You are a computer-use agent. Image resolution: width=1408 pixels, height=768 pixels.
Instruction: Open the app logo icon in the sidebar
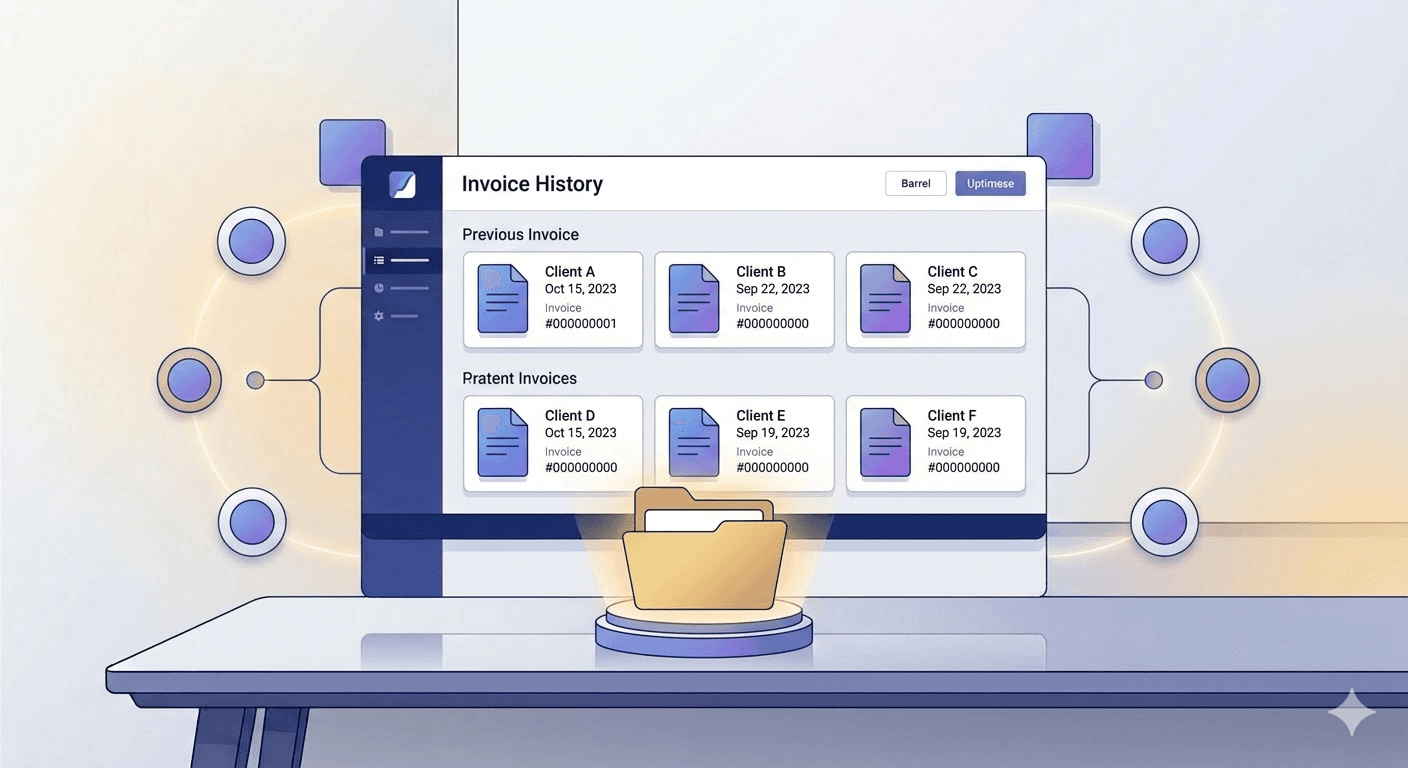402,184
